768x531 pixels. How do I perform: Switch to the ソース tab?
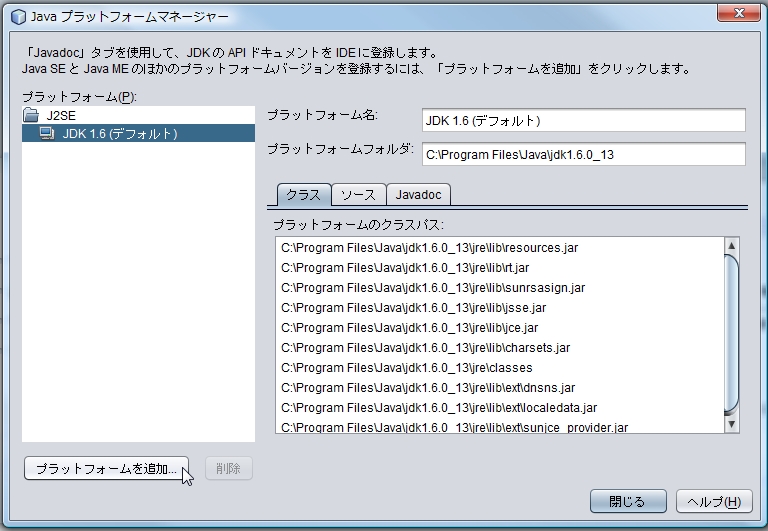(x=357, y=194)
